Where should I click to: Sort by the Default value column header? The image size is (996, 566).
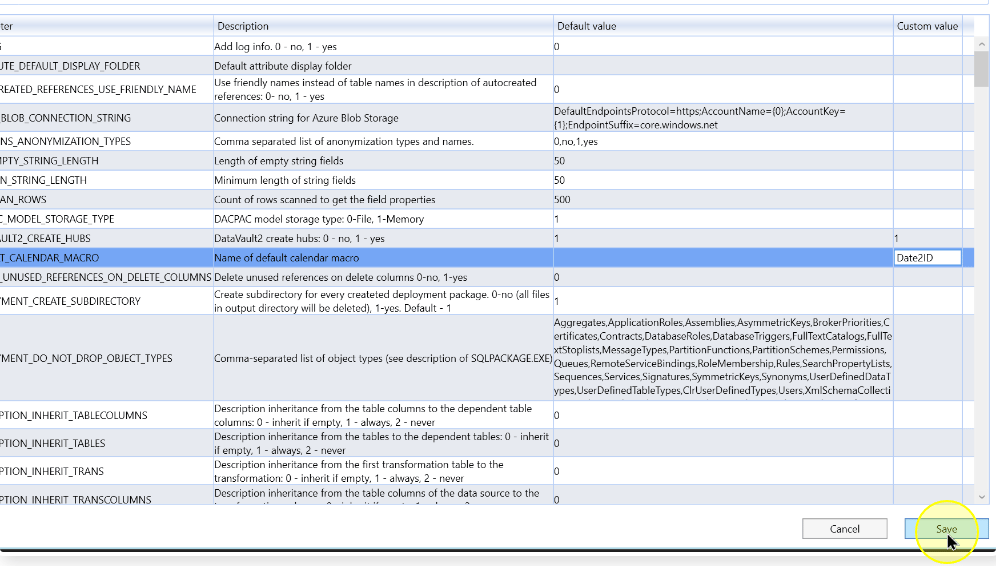(723, 26)
